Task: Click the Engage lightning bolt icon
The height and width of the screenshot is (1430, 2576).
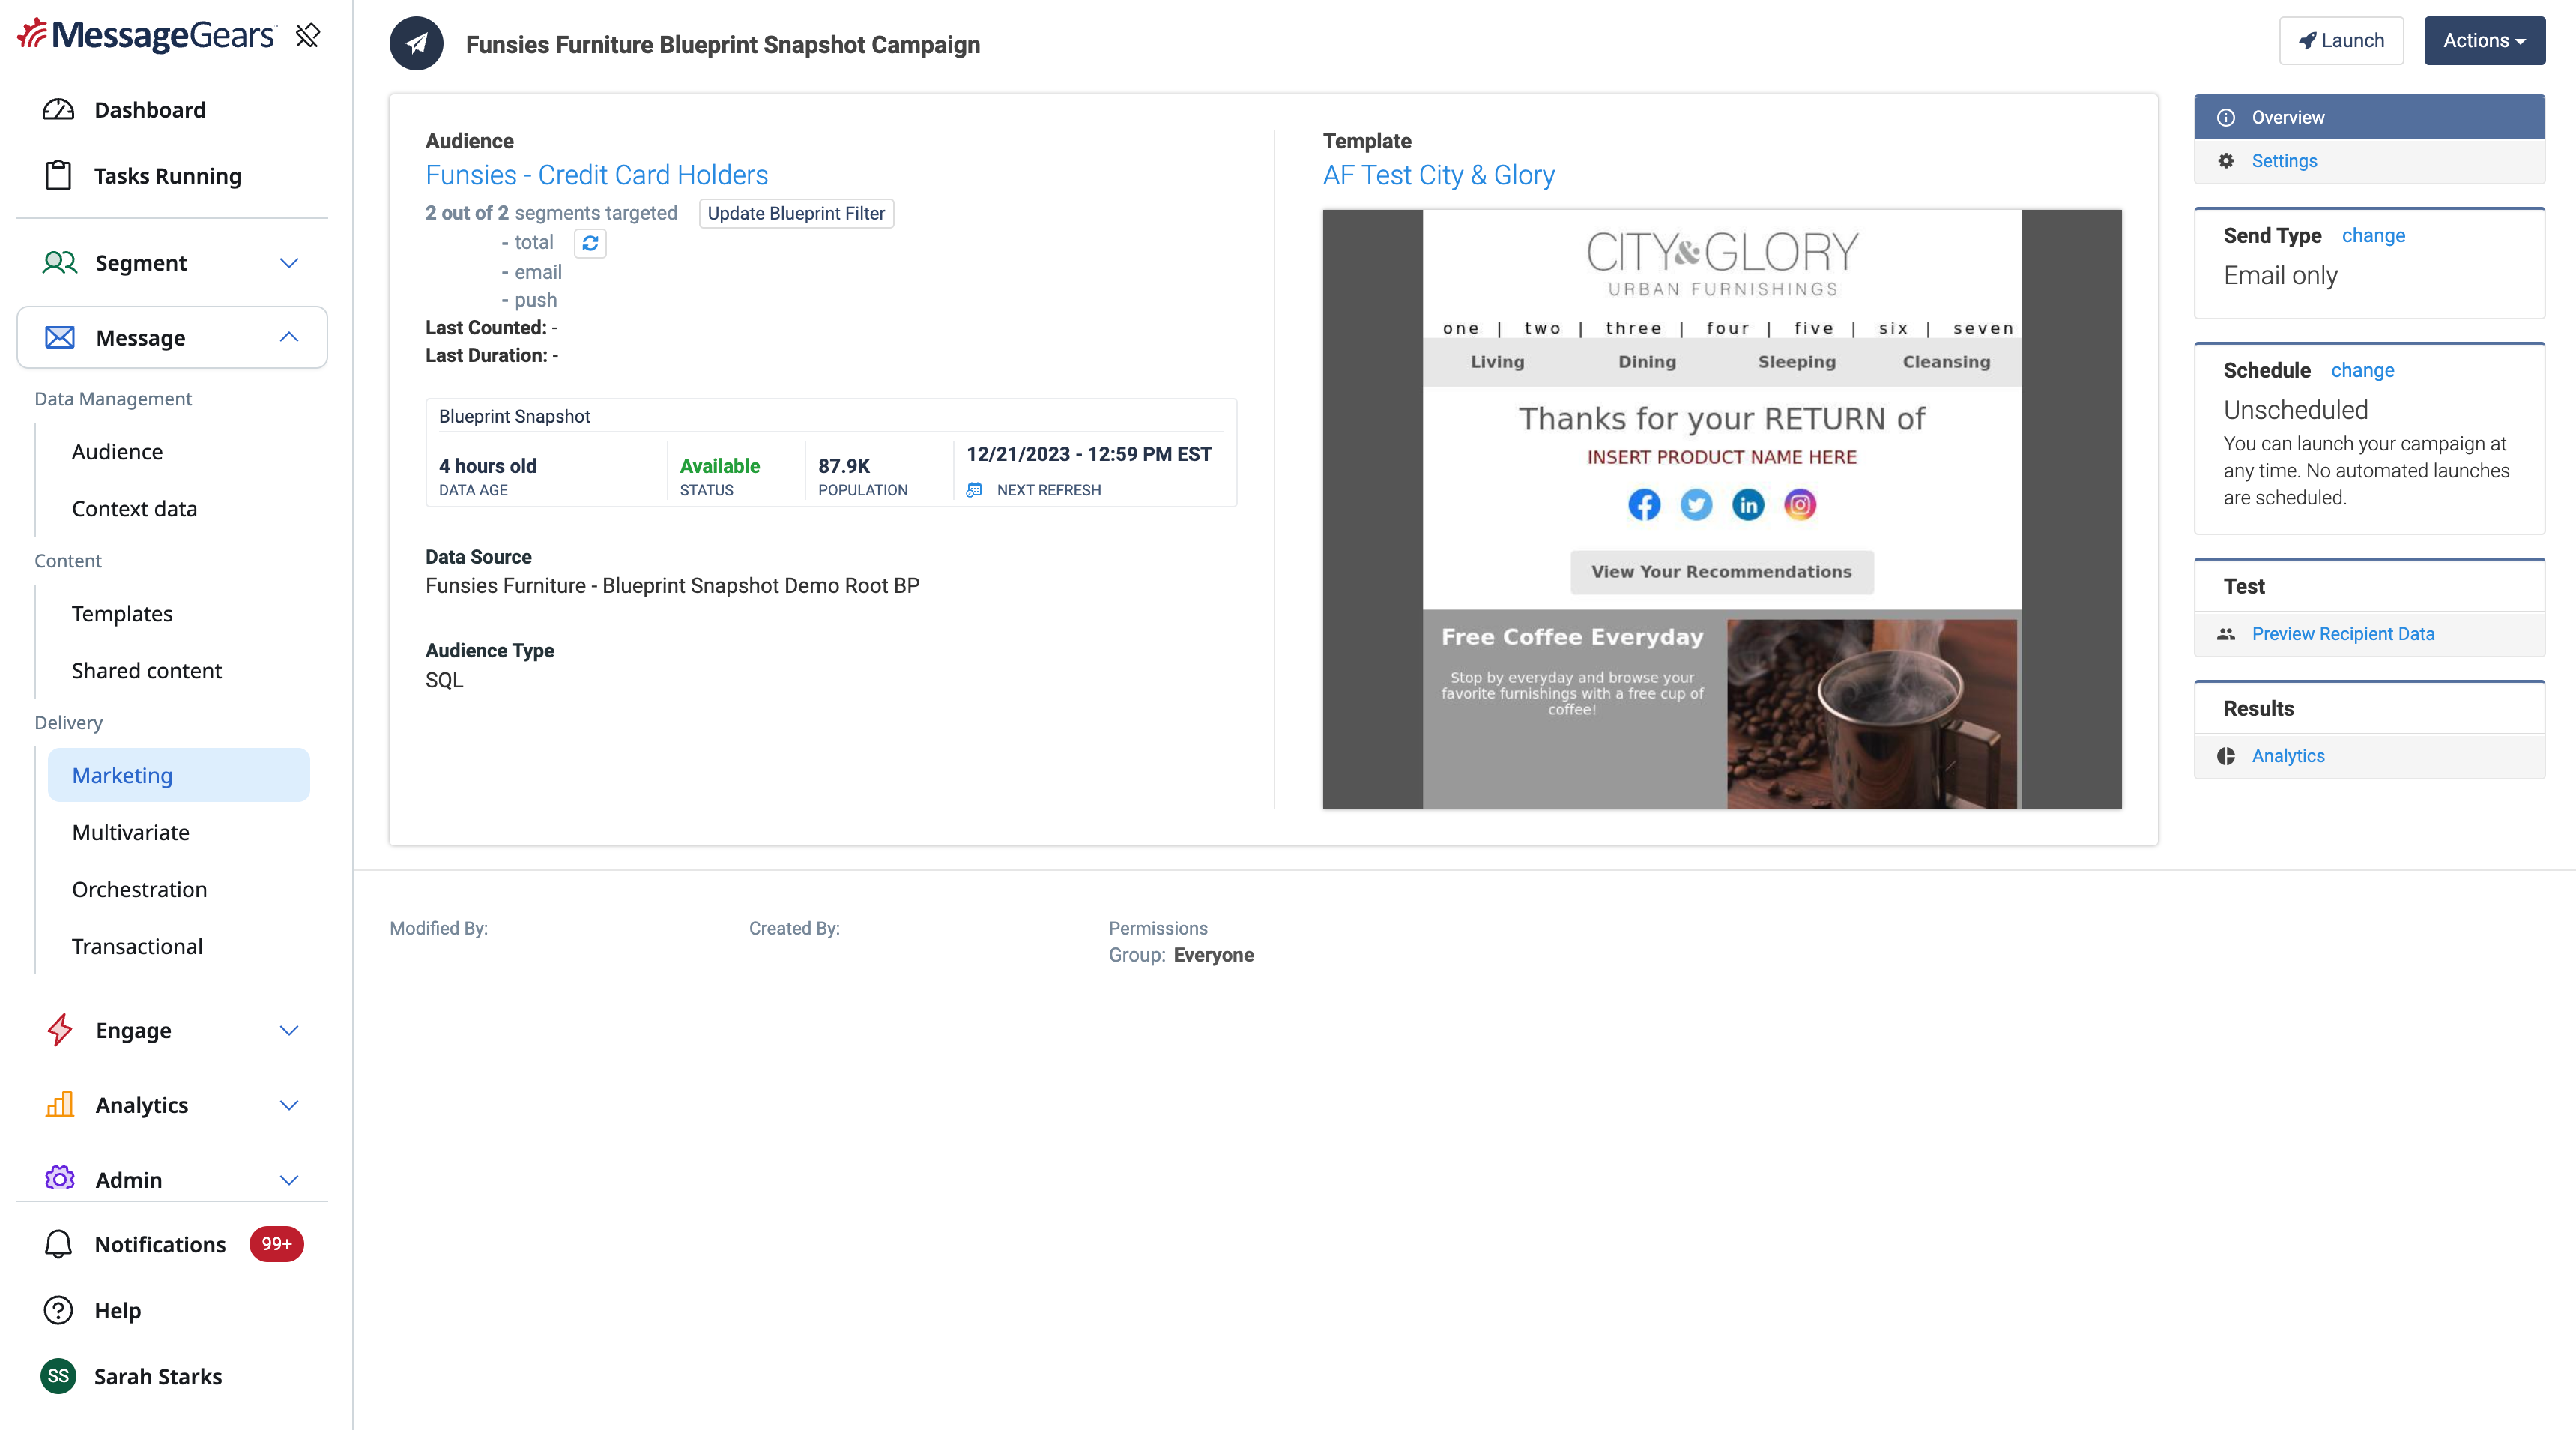Action: [60, 1030]
